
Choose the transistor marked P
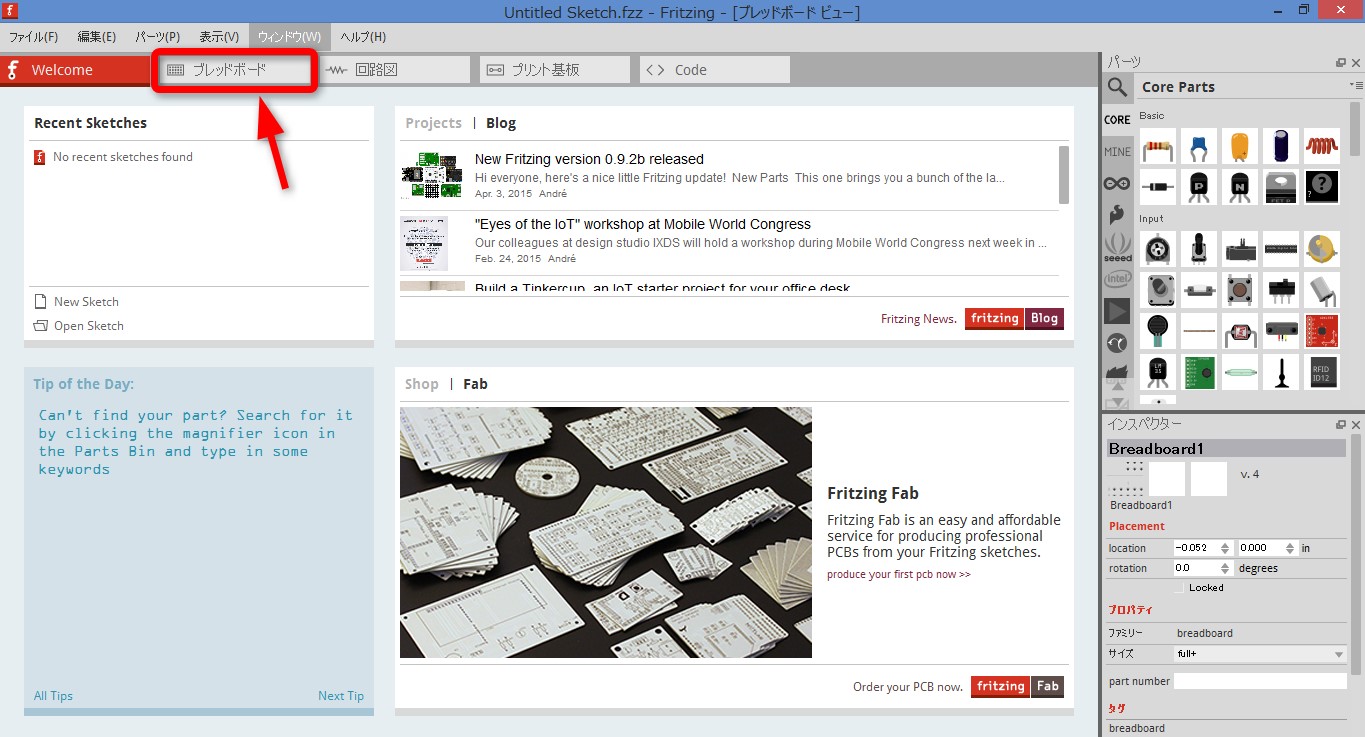tap(1199, 187)
